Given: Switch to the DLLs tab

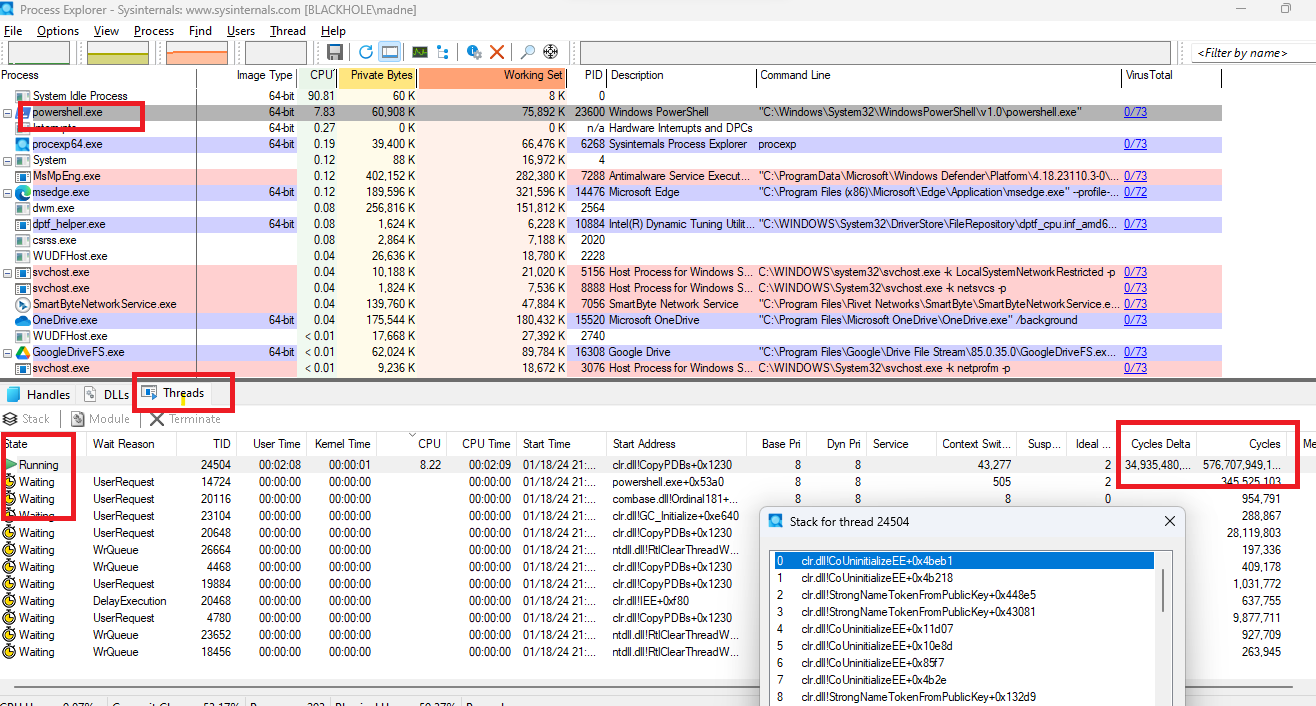Looking at the screenshot, I should point(107,394).
